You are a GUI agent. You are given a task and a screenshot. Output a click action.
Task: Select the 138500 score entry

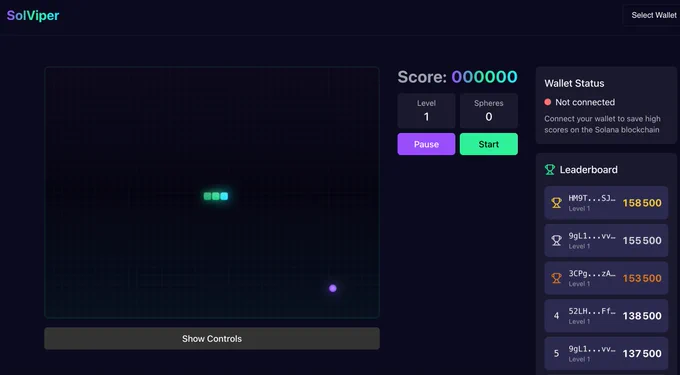[x=606, y=316]
